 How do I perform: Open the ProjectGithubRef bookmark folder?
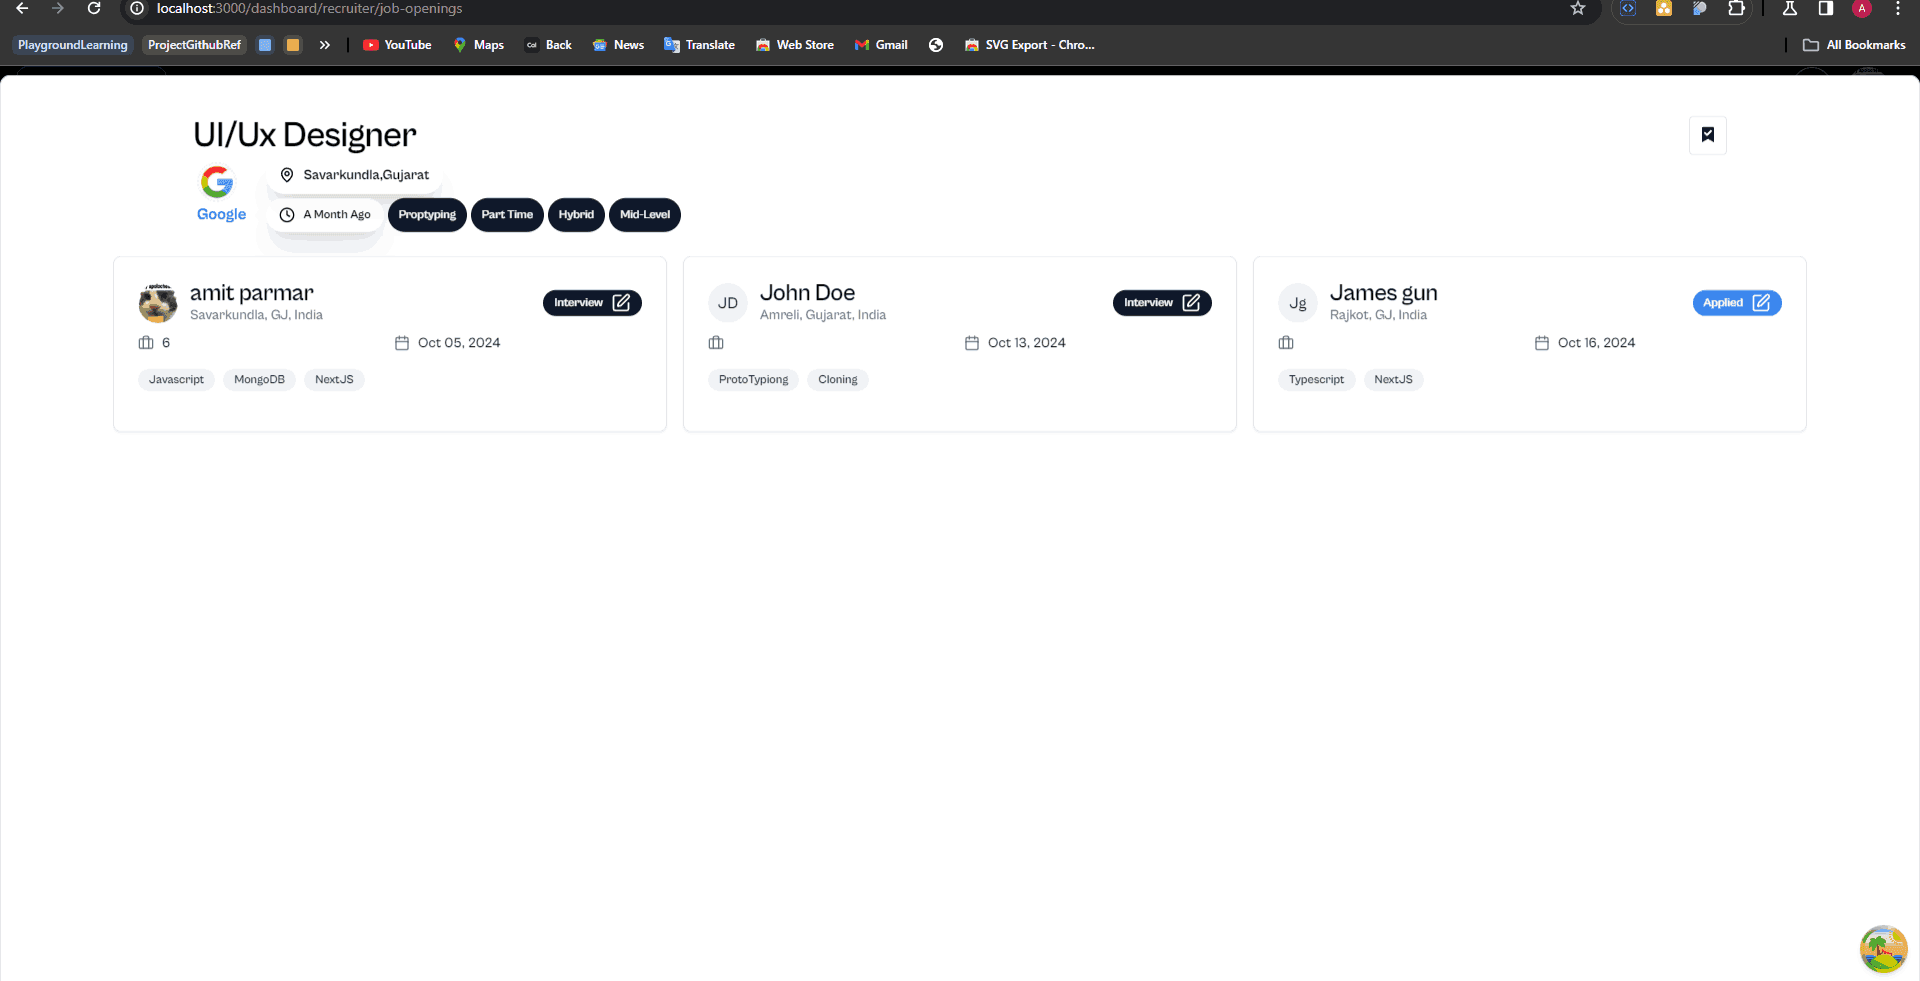(x=194, y=45)
